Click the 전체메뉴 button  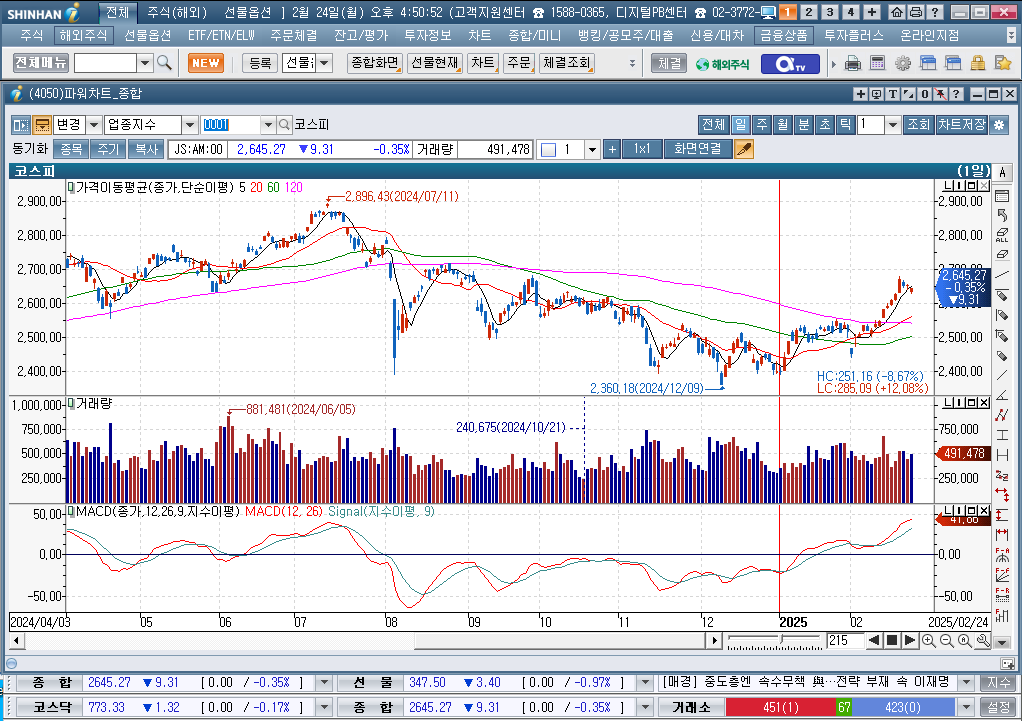coord(41,63)
